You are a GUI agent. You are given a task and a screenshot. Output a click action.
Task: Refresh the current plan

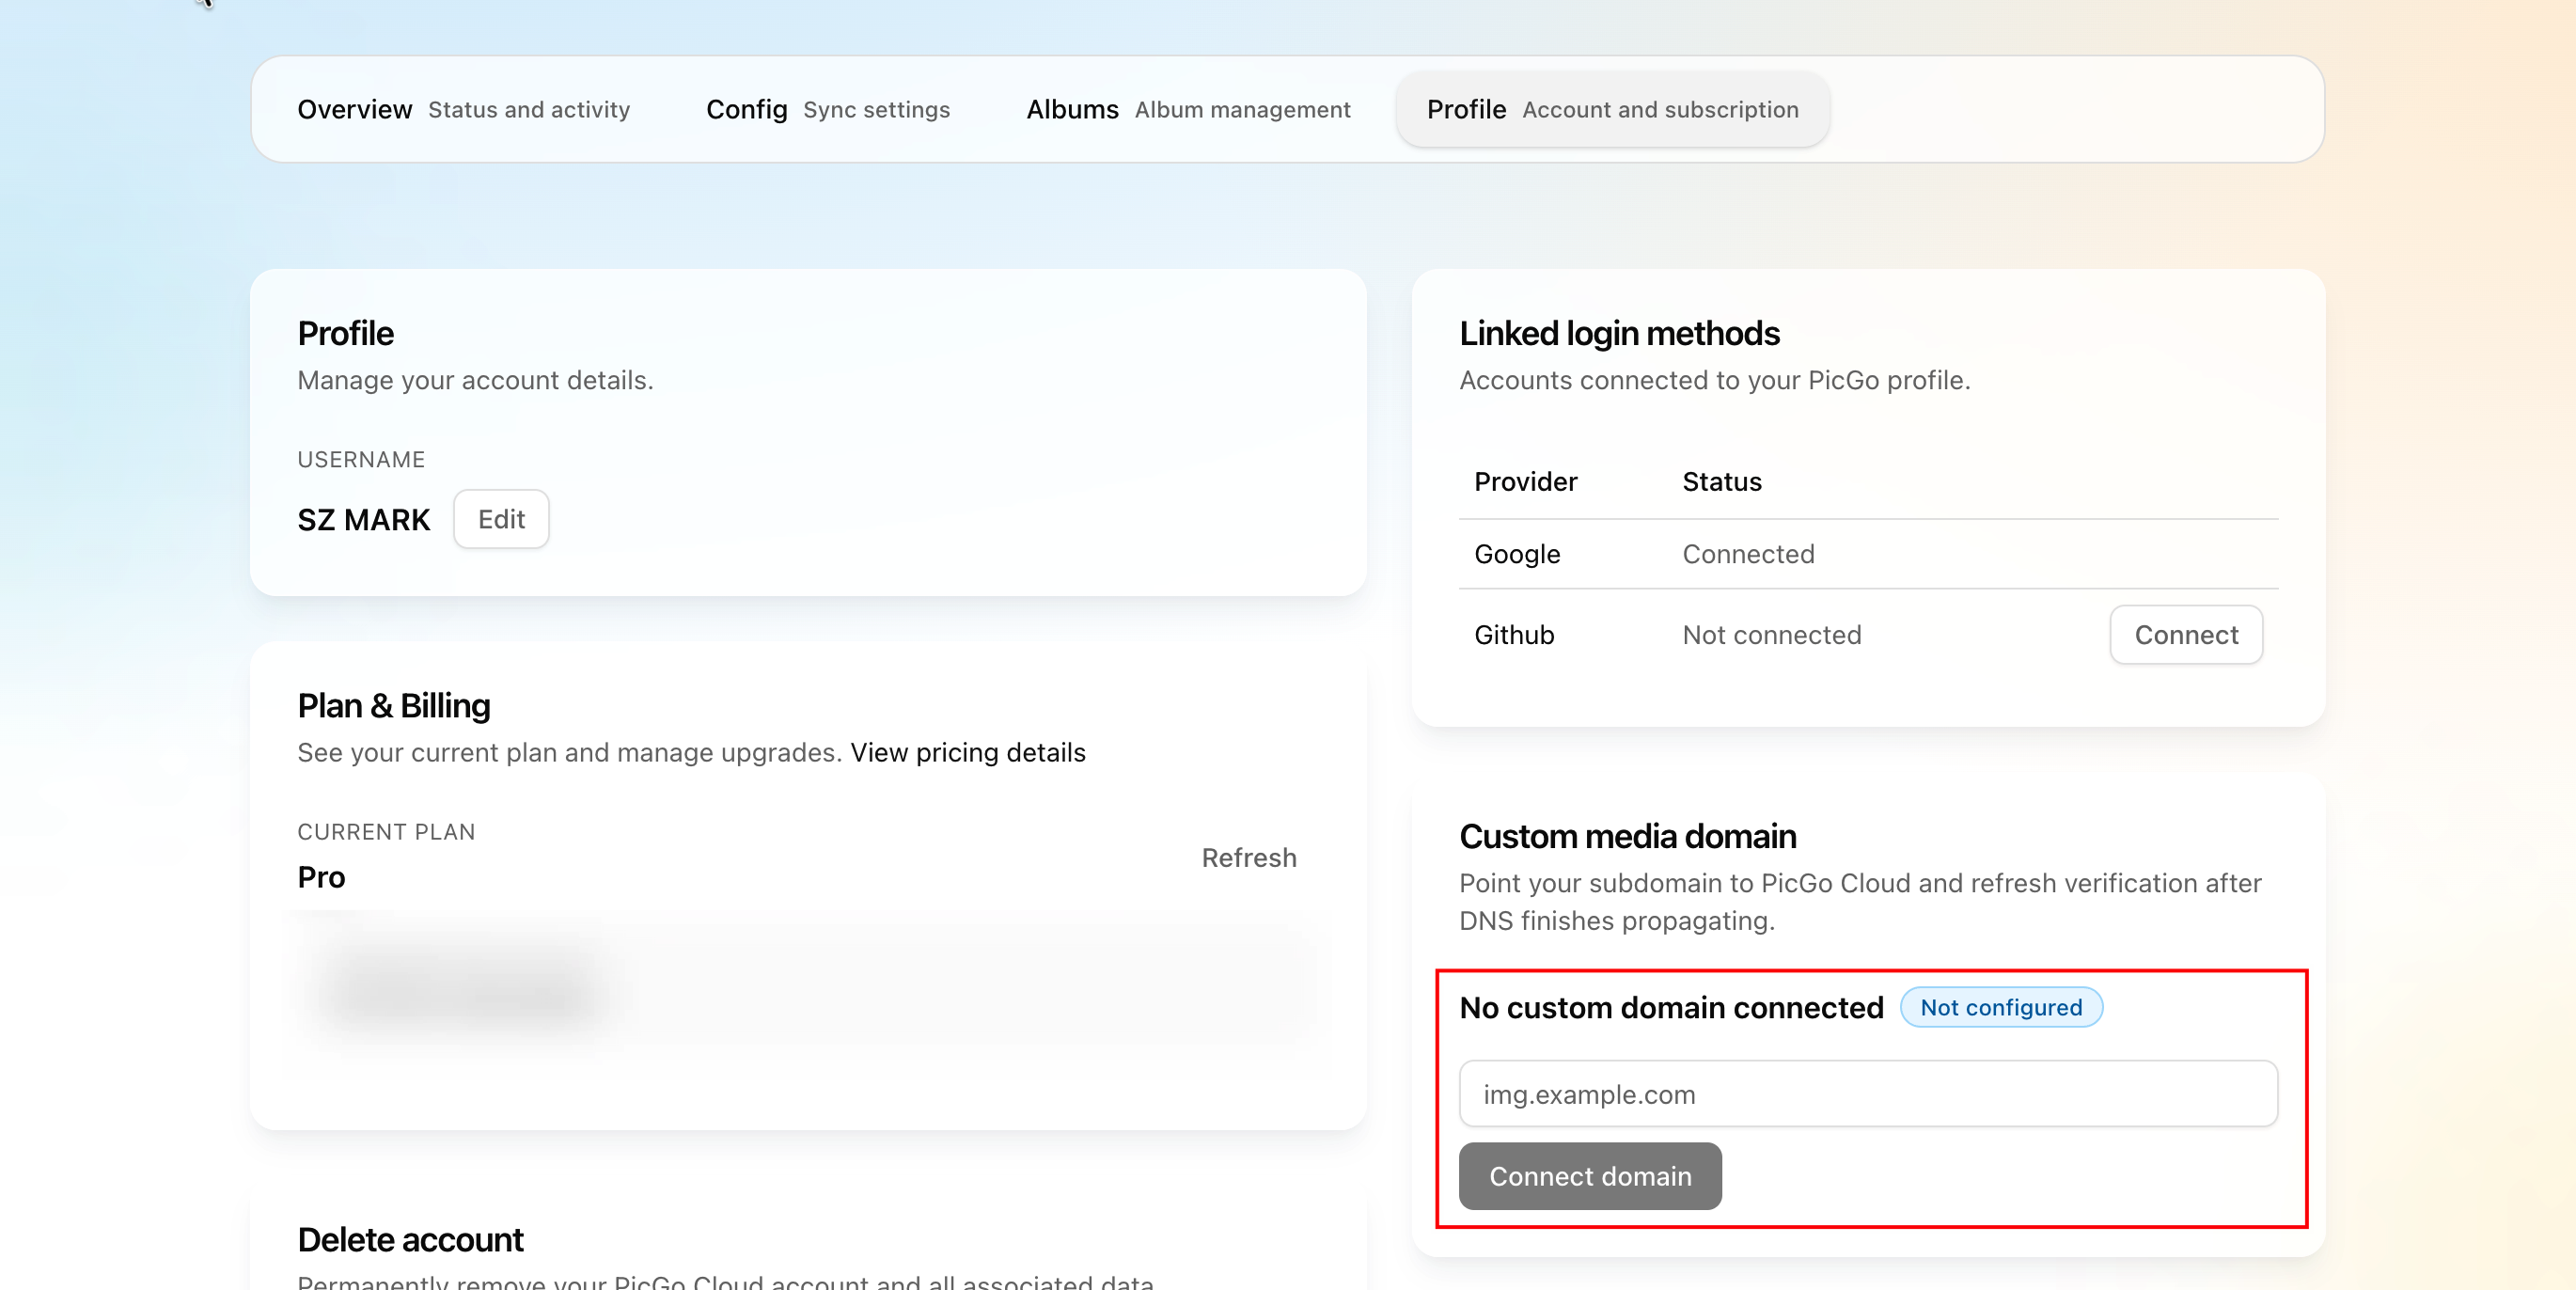pyautogui.click(x=1248, y=858)
